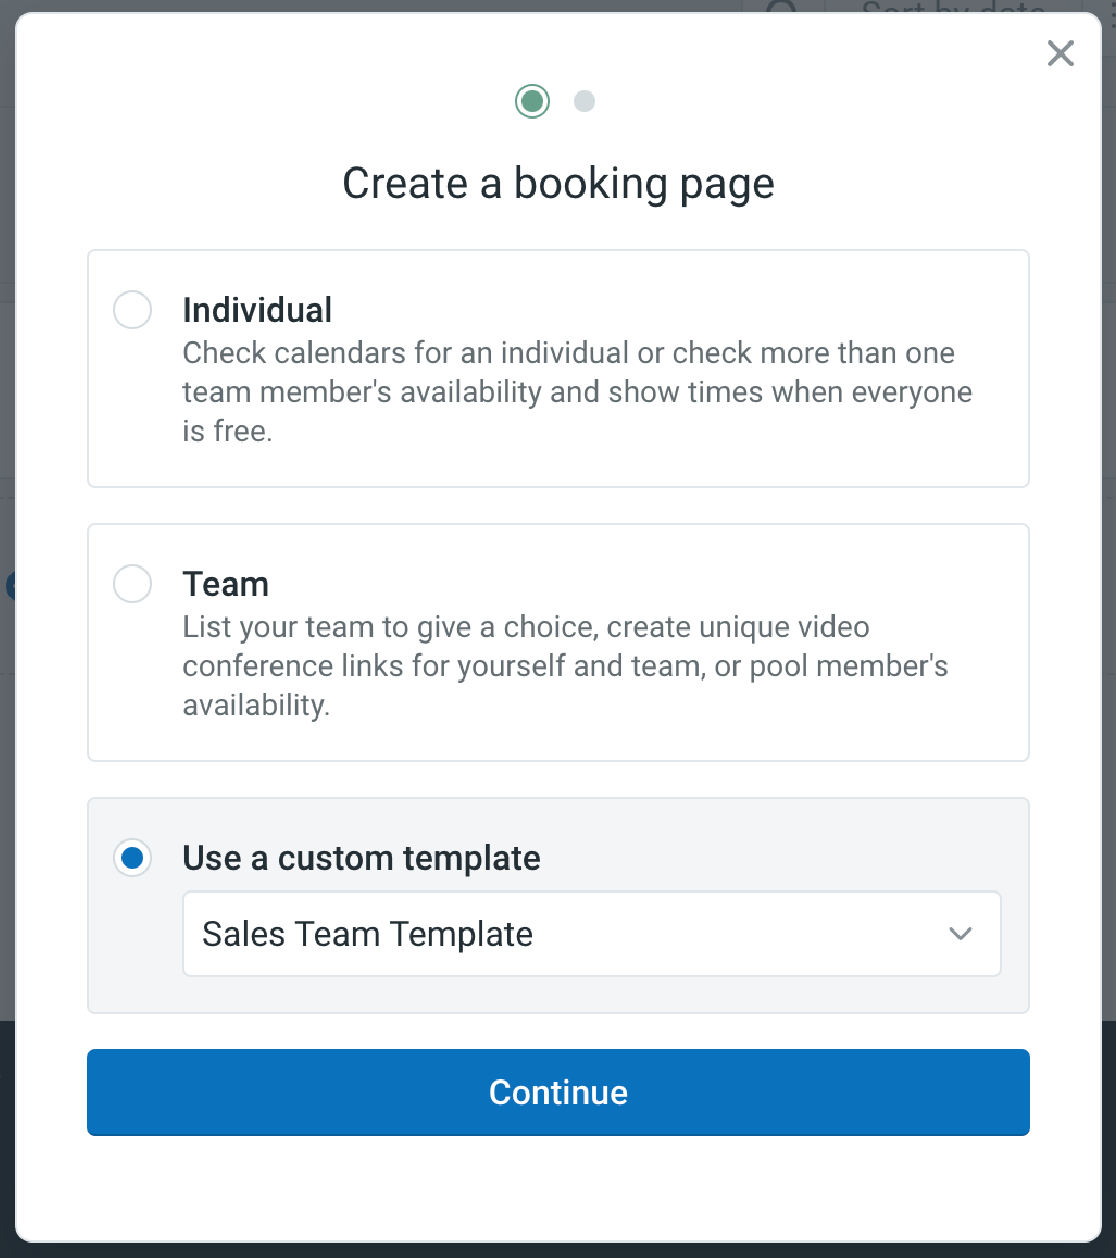Close the booking page dialog
The width and height of the screenshot is (1116, 1258).
pyautogui.click(x=1060, y=54)
